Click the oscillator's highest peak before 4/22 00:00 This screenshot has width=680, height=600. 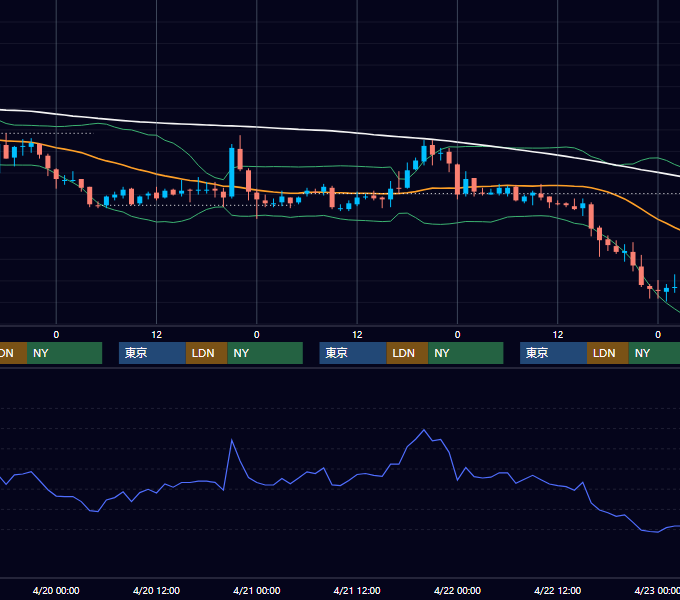click(424, 430)
